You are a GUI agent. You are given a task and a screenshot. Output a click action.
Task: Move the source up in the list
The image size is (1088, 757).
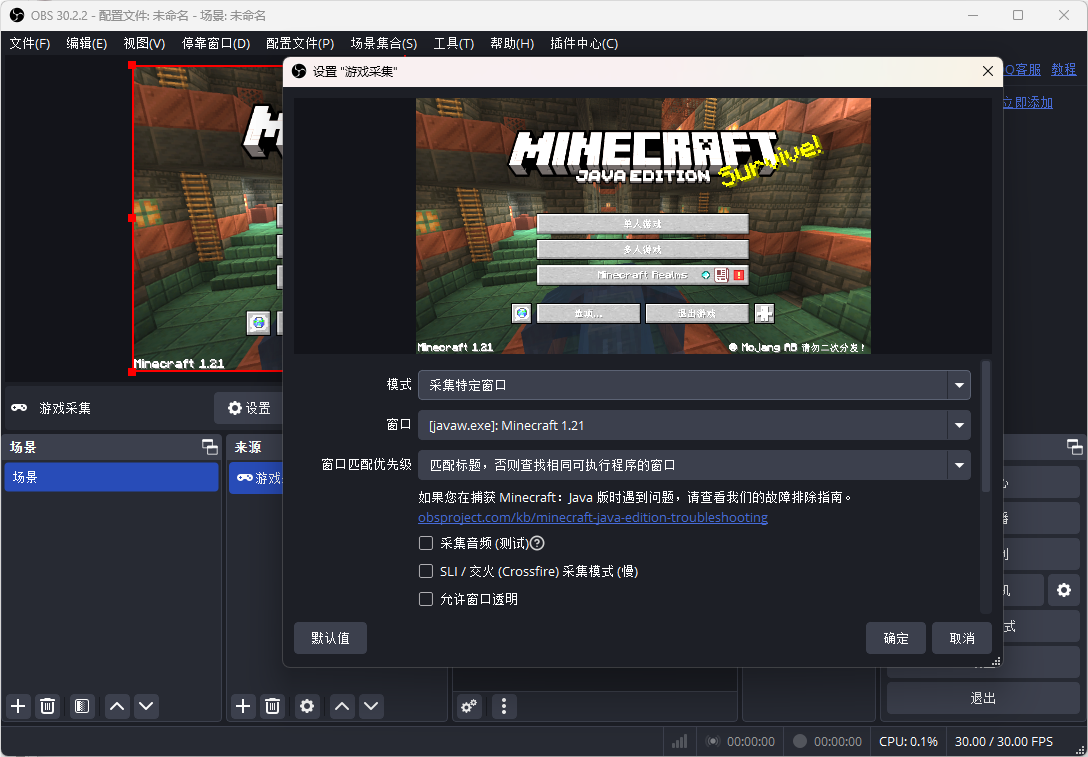tap(342, 706)
